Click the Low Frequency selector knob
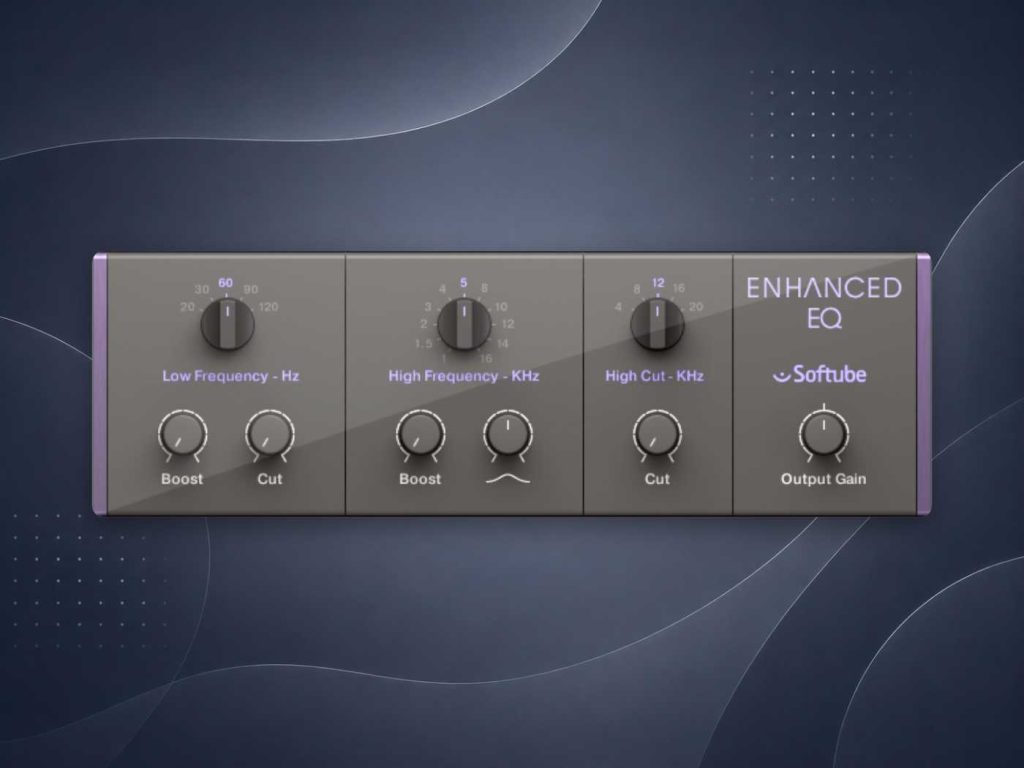Viewport: 1024px width, 768px height. (x=227, y=324)
